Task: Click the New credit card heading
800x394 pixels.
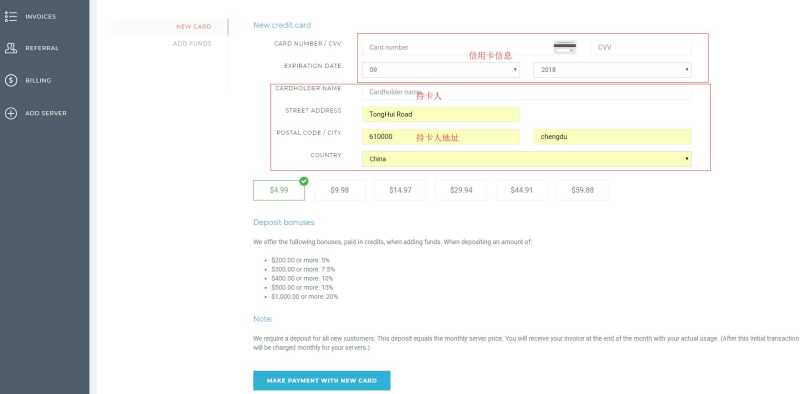Action: click(282, 25)
